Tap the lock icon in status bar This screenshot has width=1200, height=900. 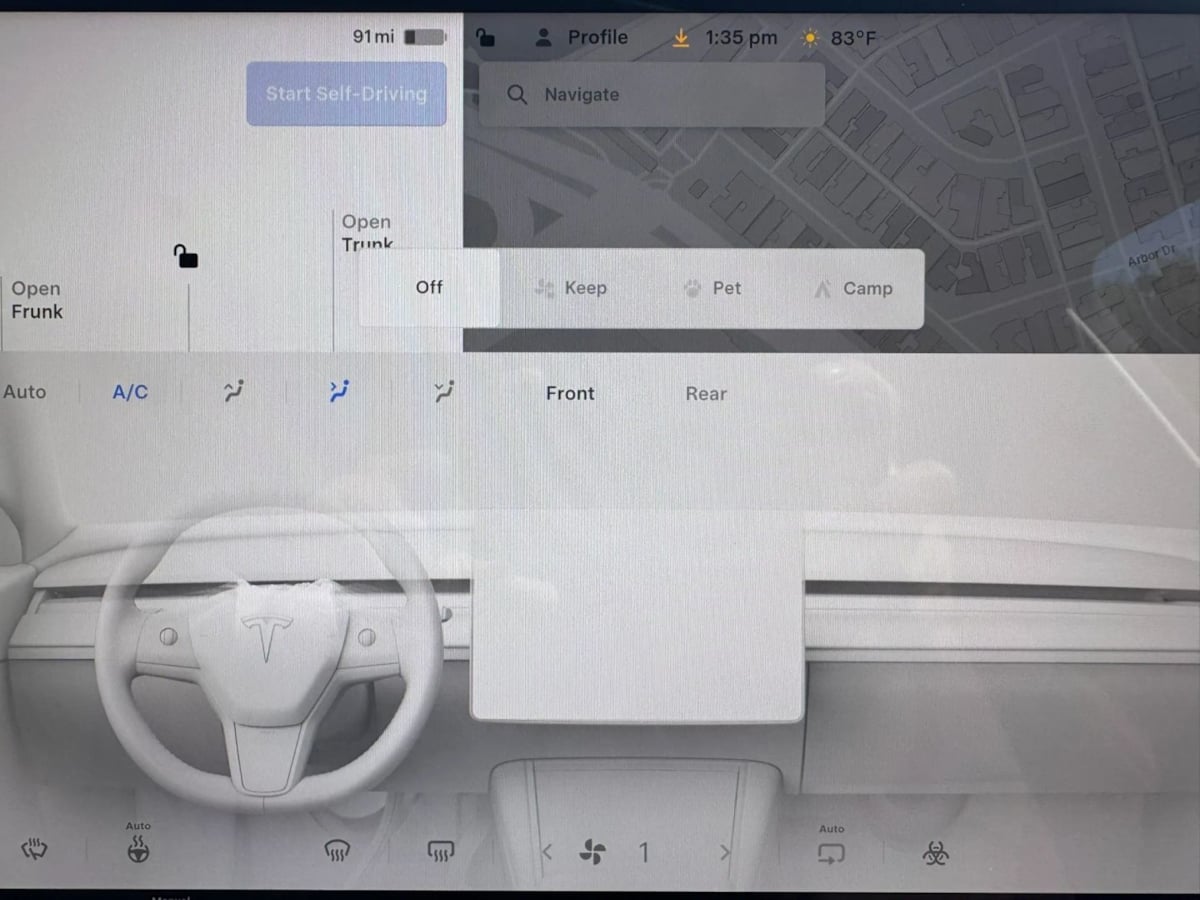486,38
